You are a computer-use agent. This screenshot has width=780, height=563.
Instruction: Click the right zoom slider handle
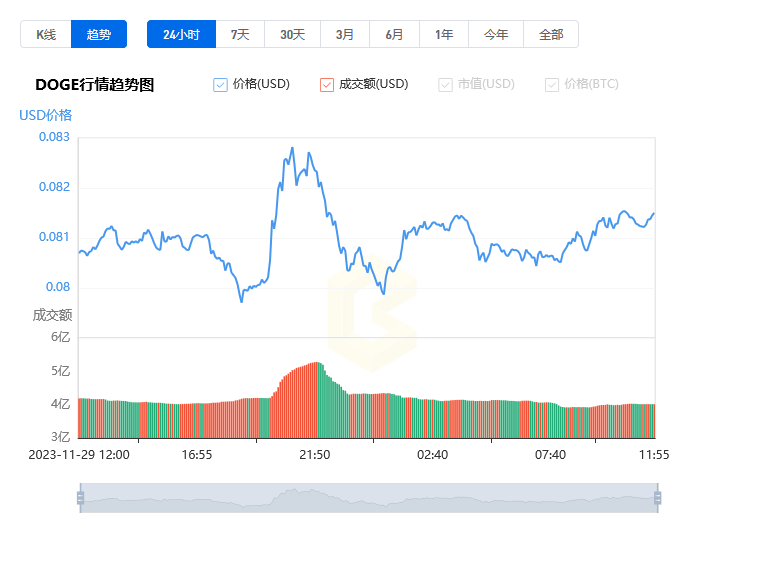point(658,498)
